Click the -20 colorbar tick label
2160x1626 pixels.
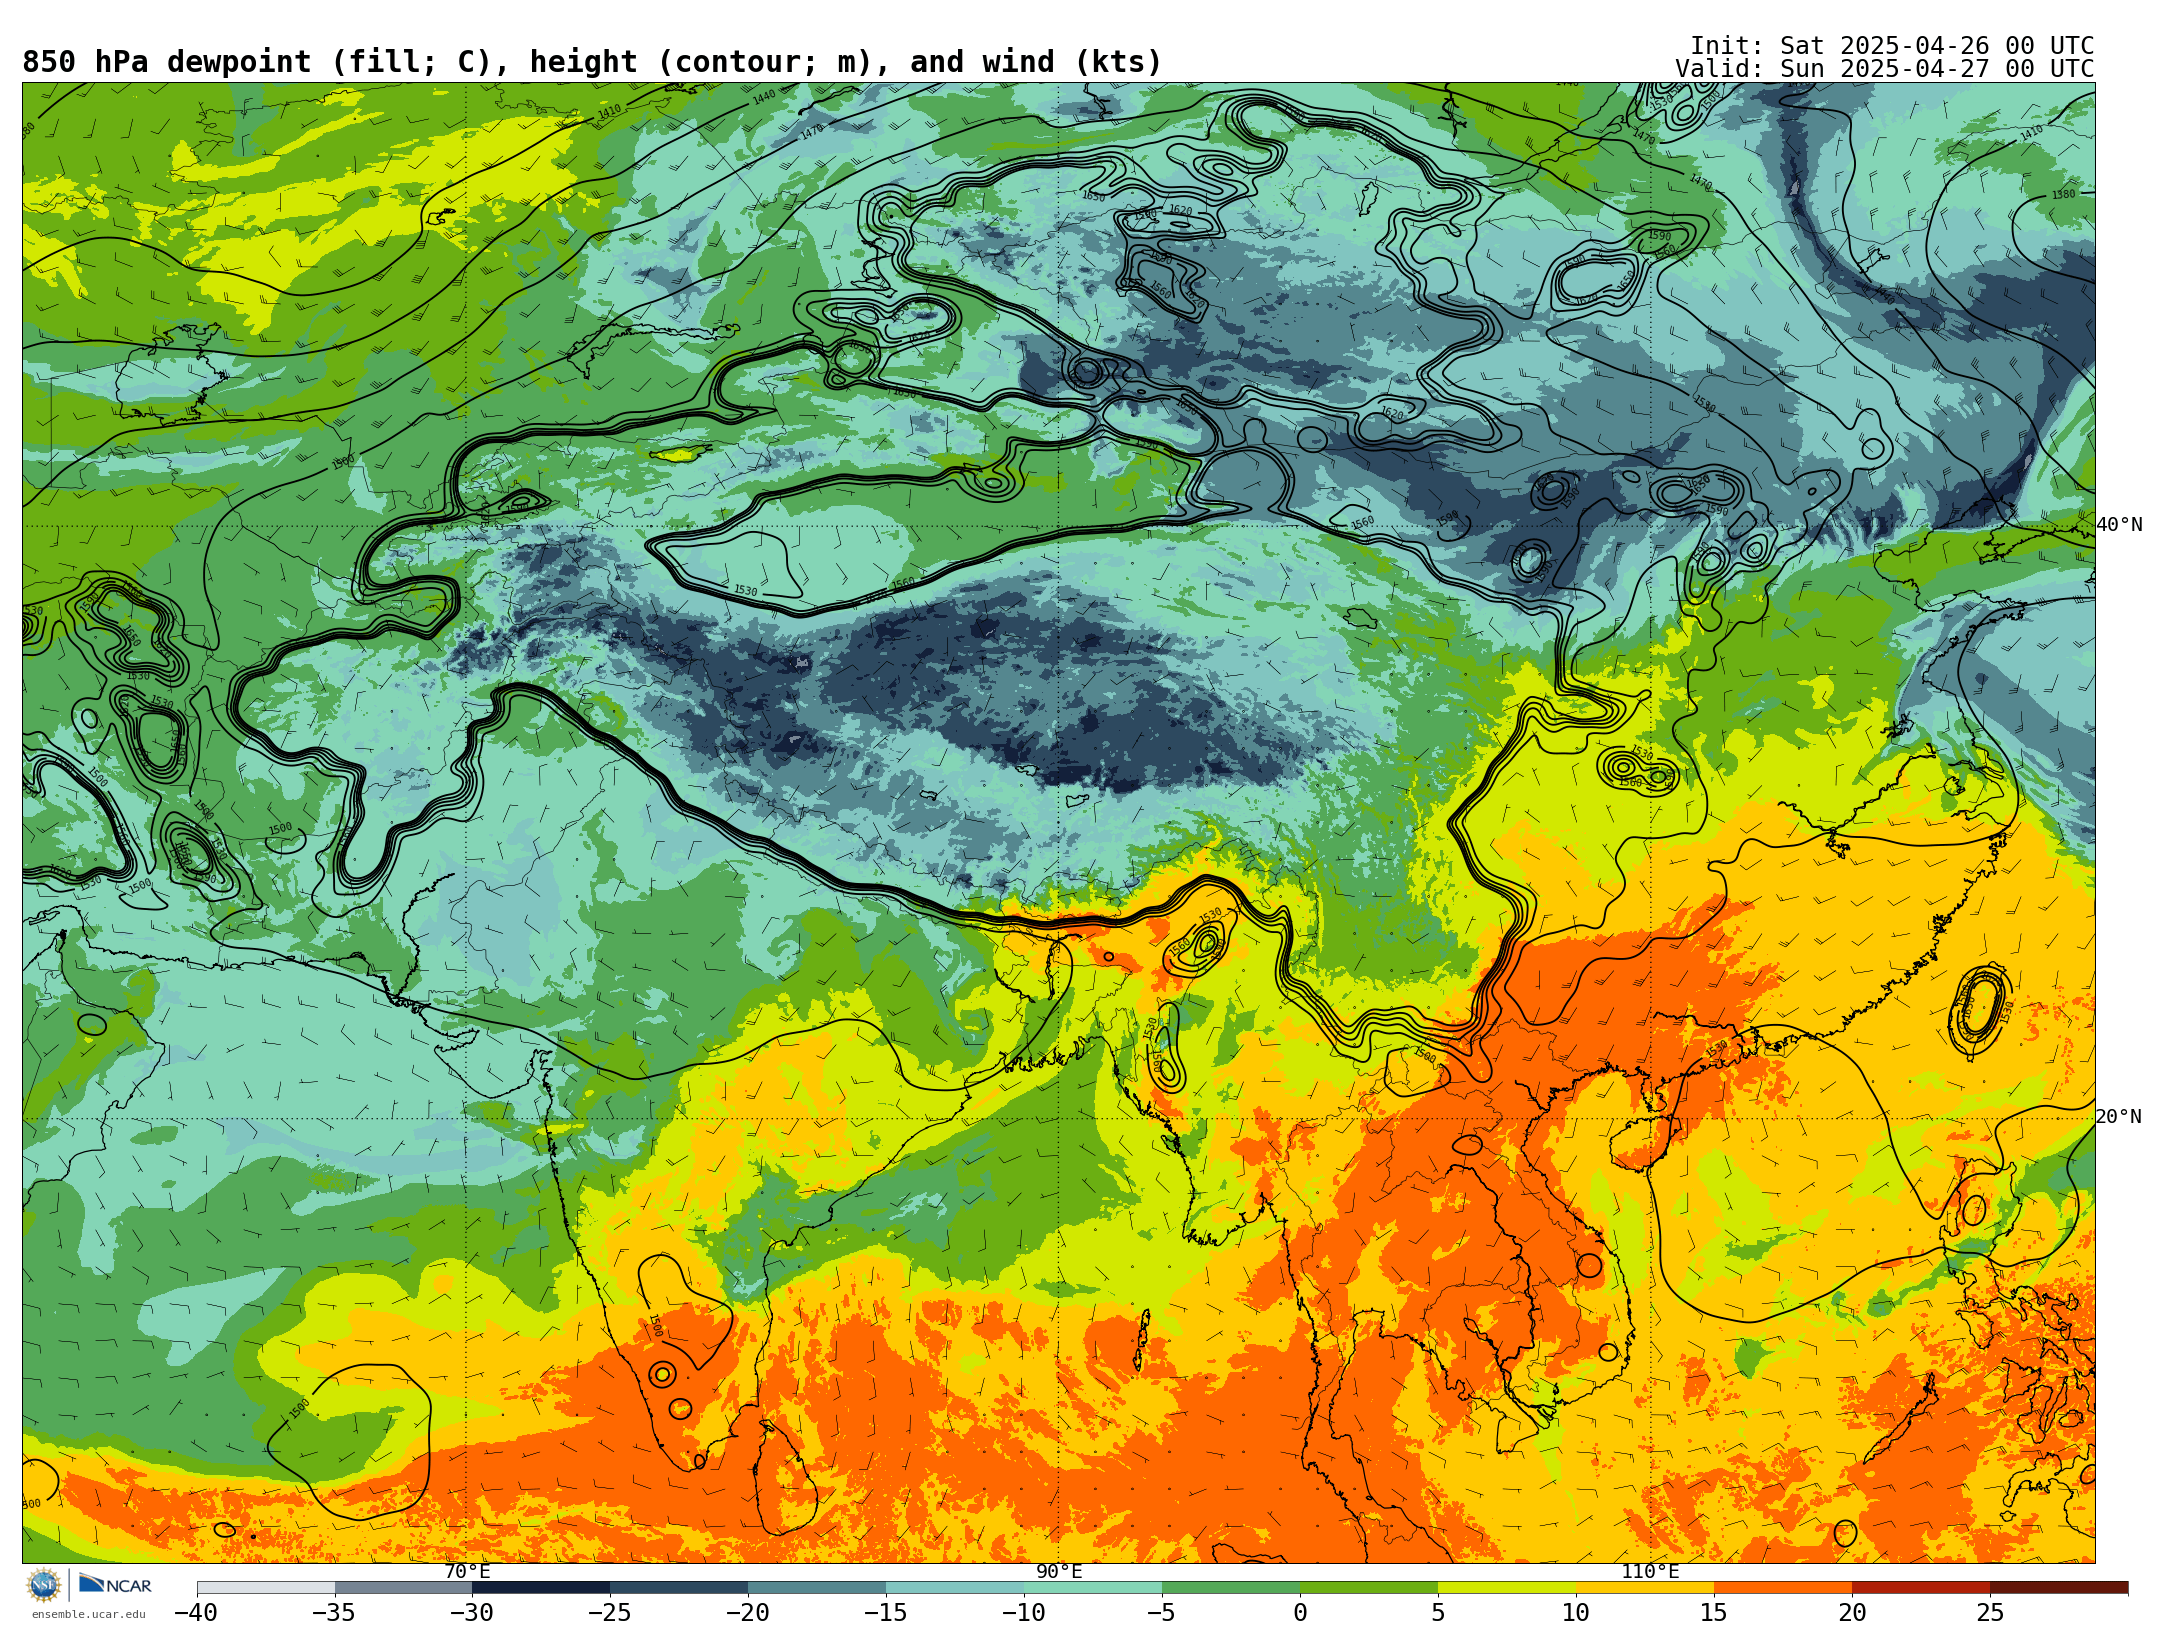[748, 1613]
